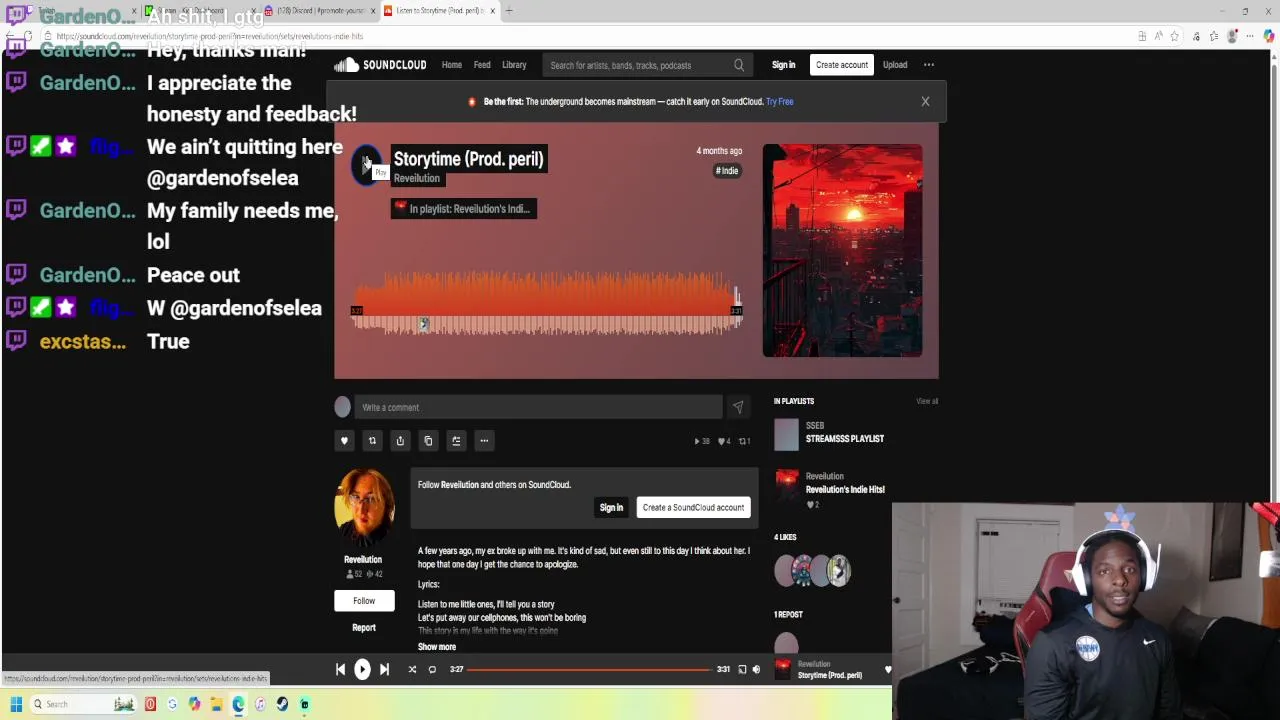Open the Feed page
Image resolution: width=1280 pixels, height=720 pixels.
pos(482,65)
